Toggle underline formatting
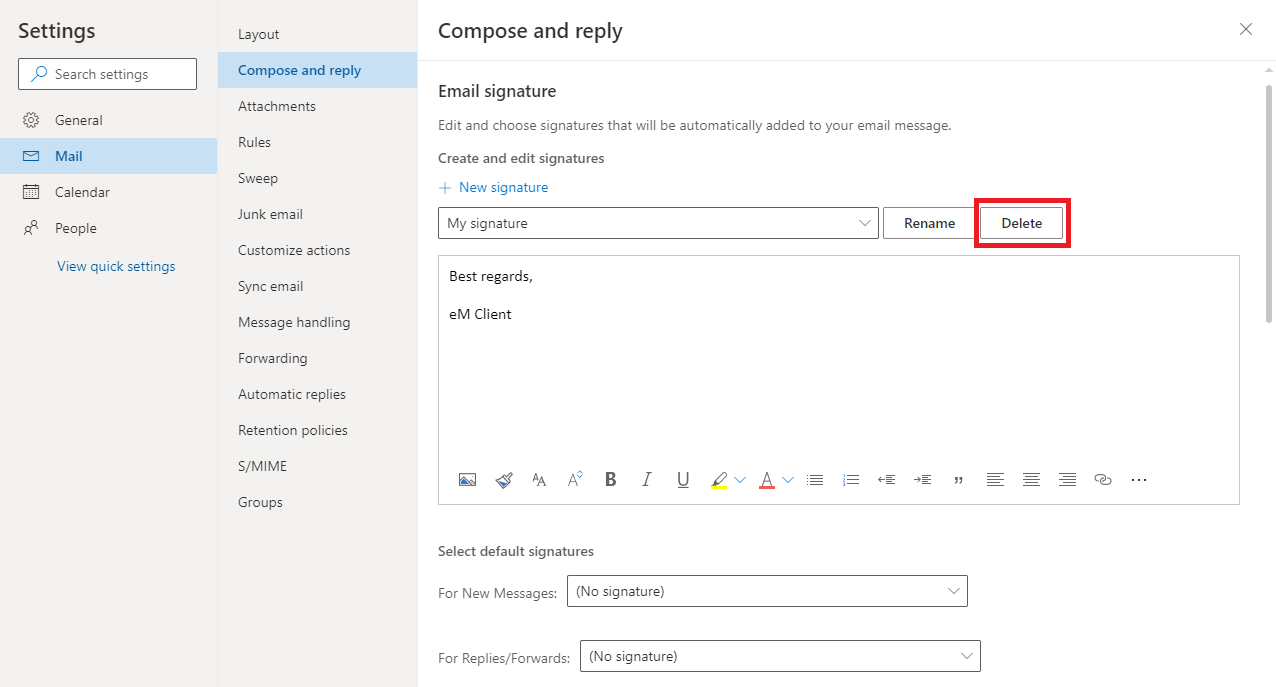Viewport: 1276px width, 687px height. [683, 480]
